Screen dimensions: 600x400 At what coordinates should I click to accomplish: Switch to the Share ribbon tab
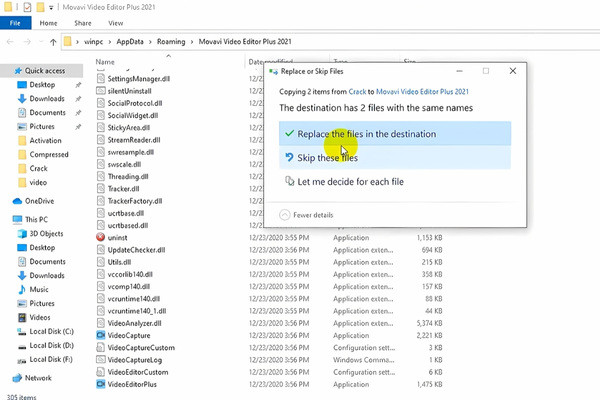pos(83,23)
